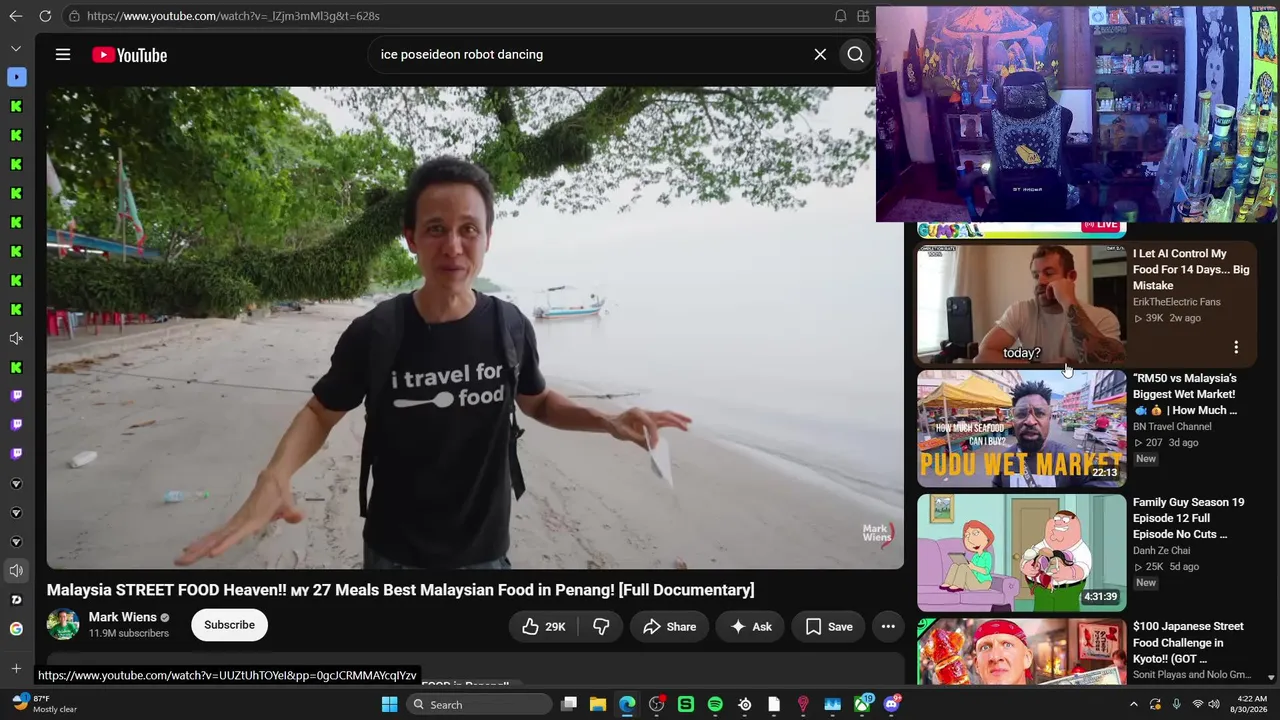Open Mark Wiens channel avatar

tap(63, 625)
